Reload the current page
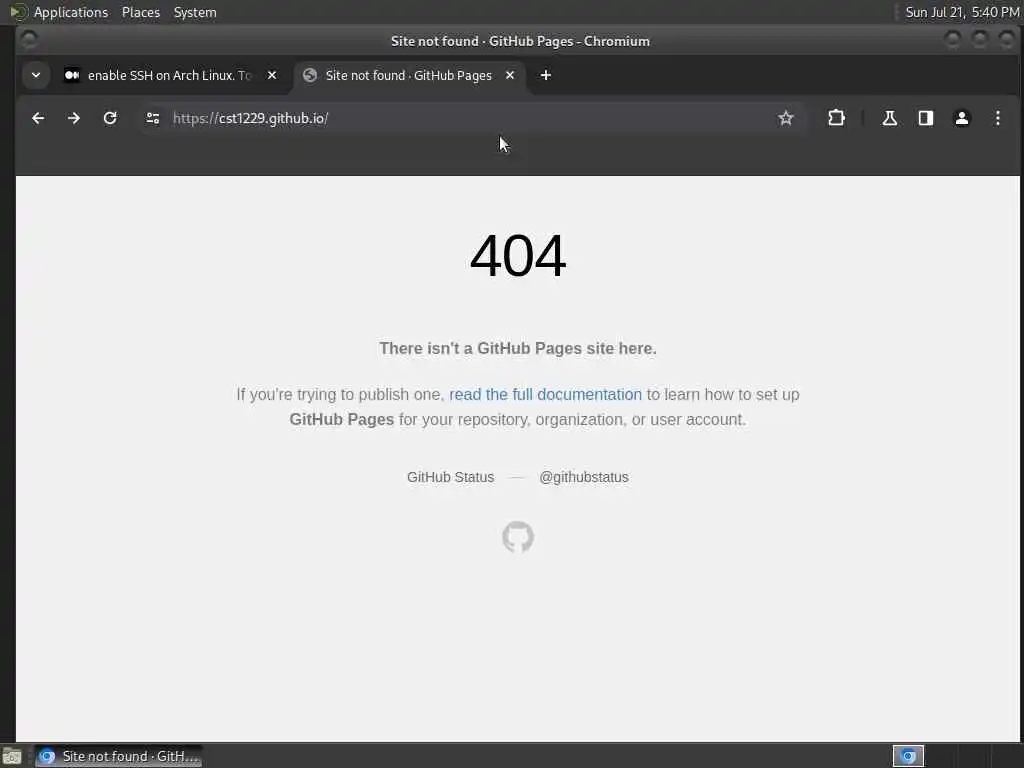 110,118
